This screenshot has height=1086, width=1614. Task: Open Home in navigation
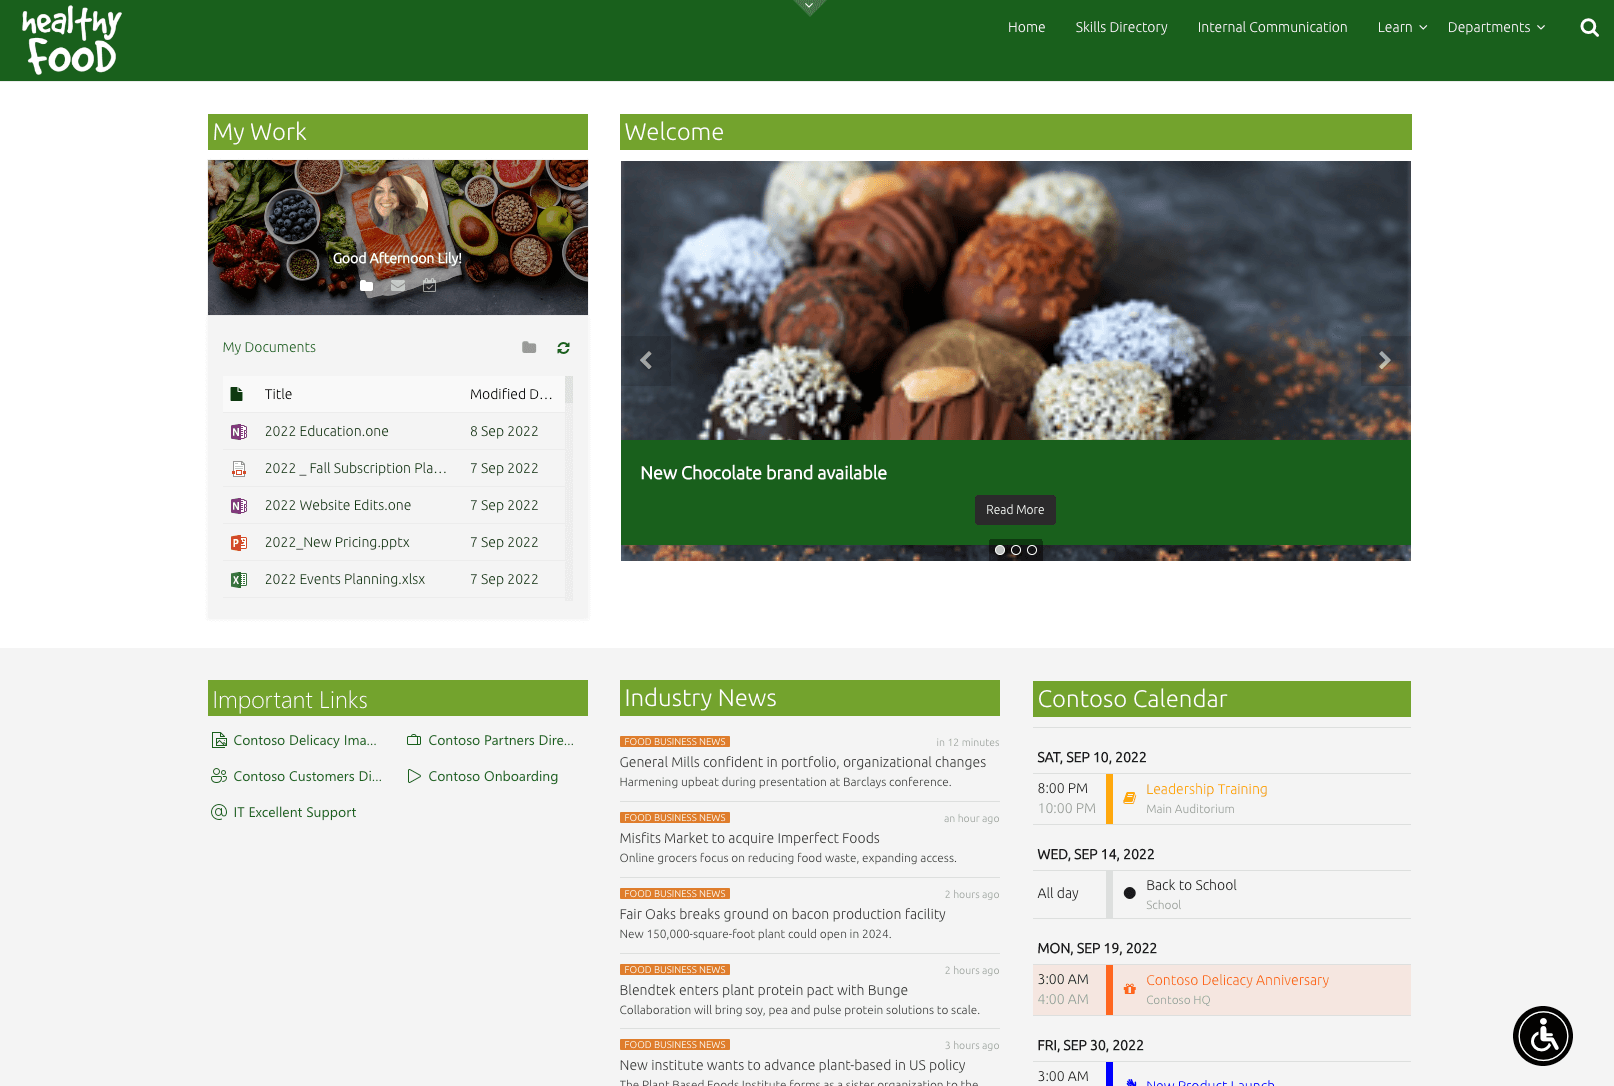coord(1026,27)
